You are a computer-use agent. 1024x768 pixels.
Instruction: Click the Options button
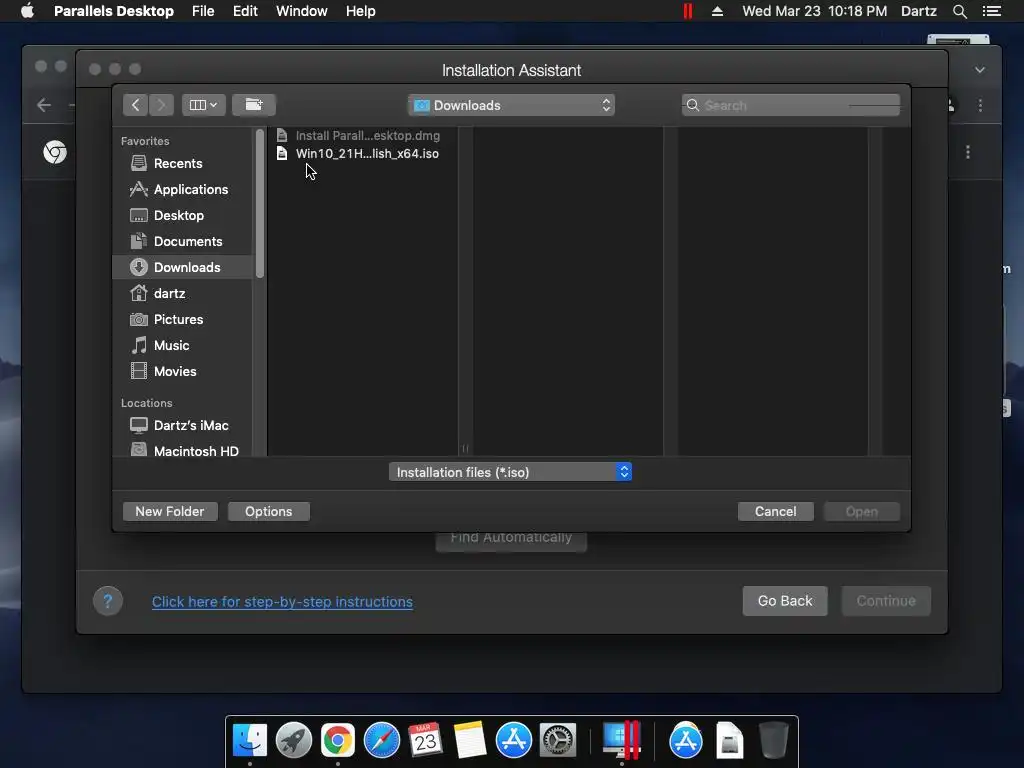[268, 511]
